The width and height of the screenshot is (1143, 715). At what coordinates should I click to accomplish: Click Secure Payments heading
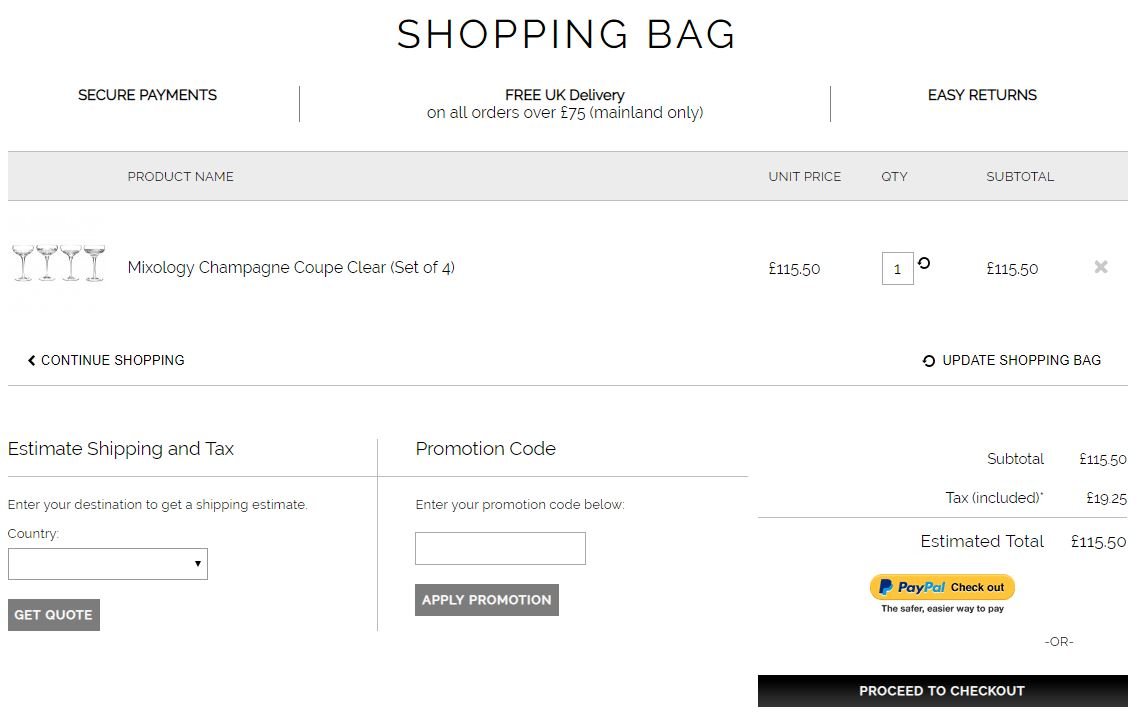pos(147,95)
